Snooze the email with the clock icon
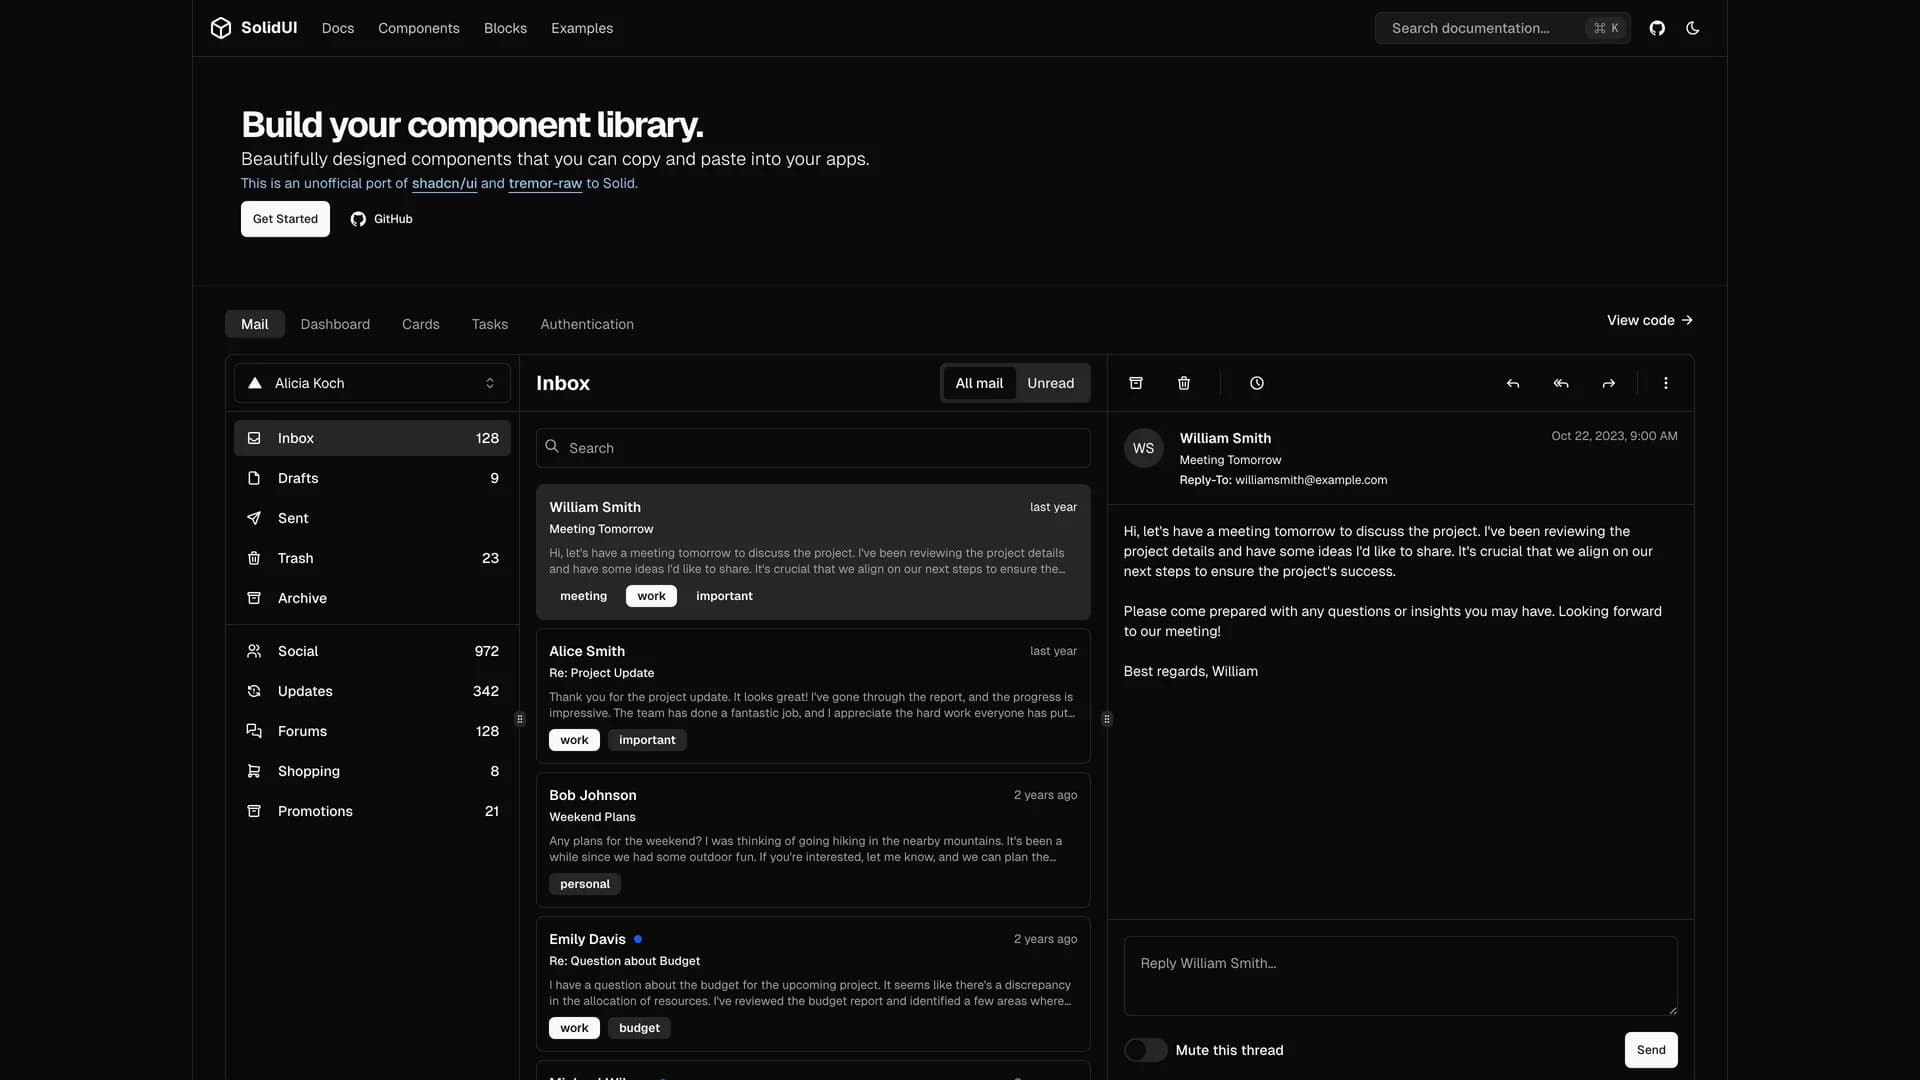The width and height of the screenshot is (1920, 1080). [x=1255, y=383]
